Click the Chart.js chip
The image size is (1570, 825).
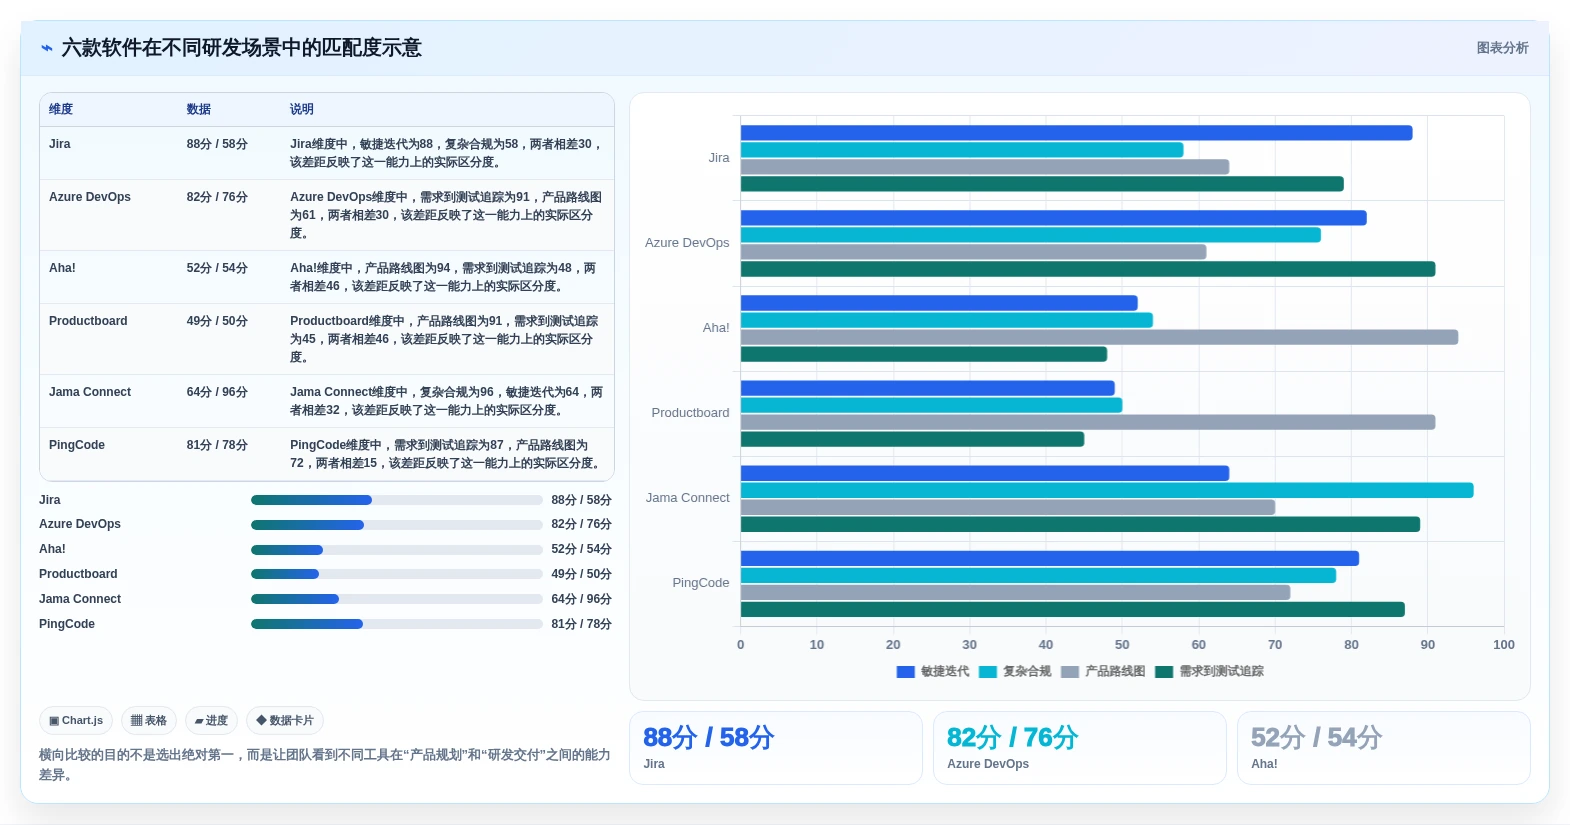coord(76,720)
